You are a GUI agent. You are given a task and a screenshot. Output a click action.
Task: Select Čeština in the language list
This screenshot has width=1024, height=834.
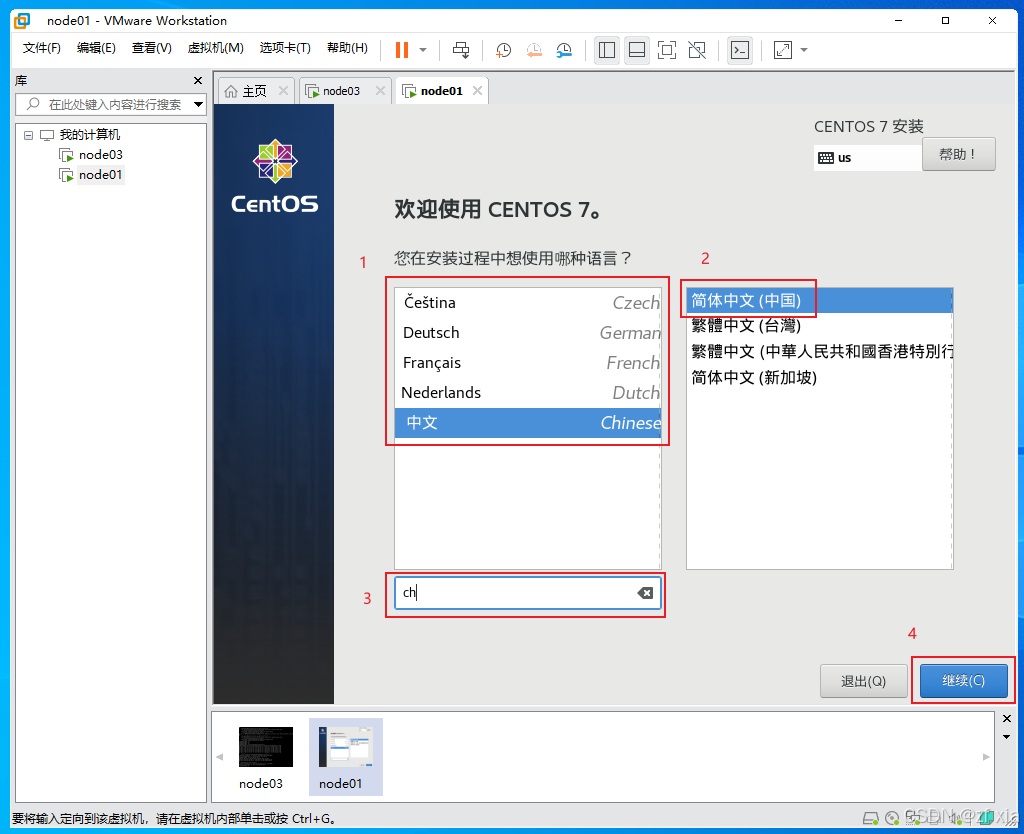(528, 302)
